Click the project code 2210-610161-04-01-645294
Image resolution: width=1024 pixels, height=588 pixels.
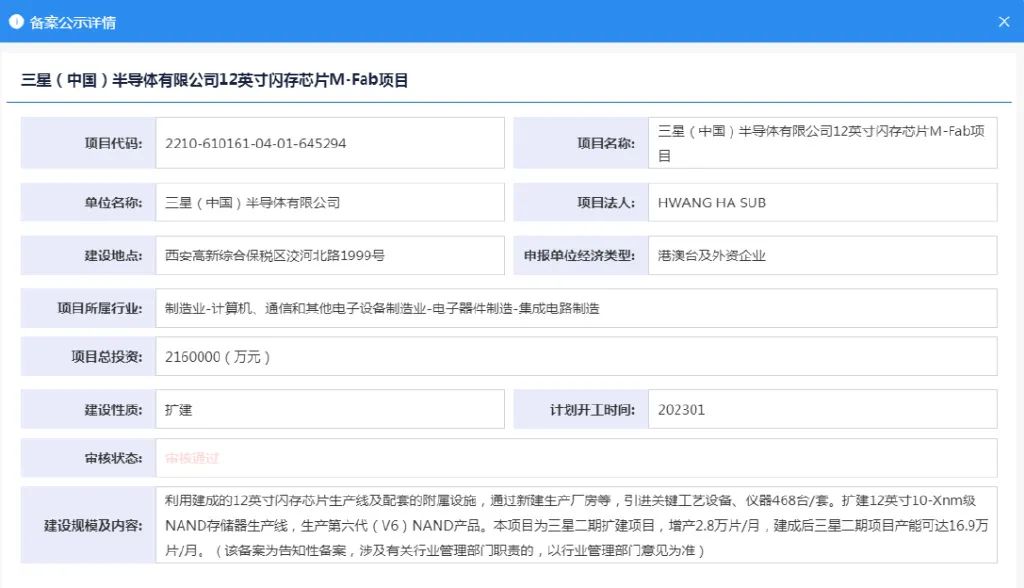pos(255,143)
